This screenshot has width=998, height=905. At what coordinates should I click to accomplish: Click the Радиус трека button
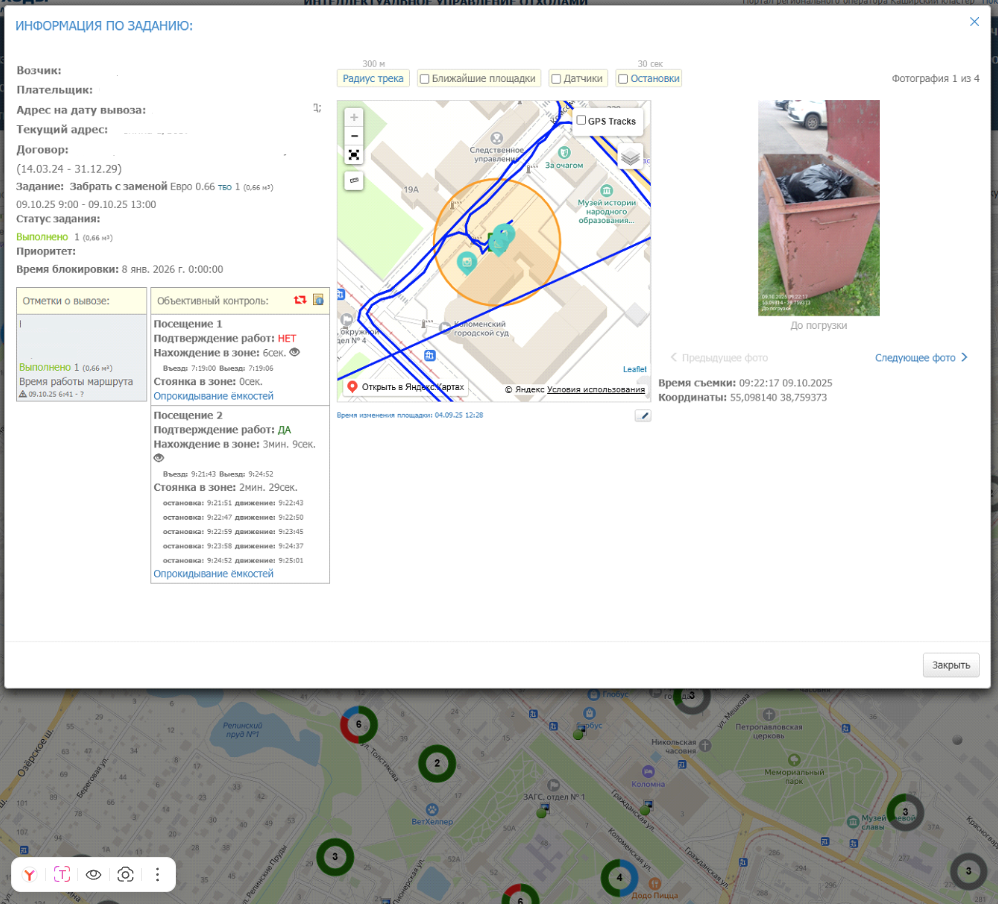373,78
